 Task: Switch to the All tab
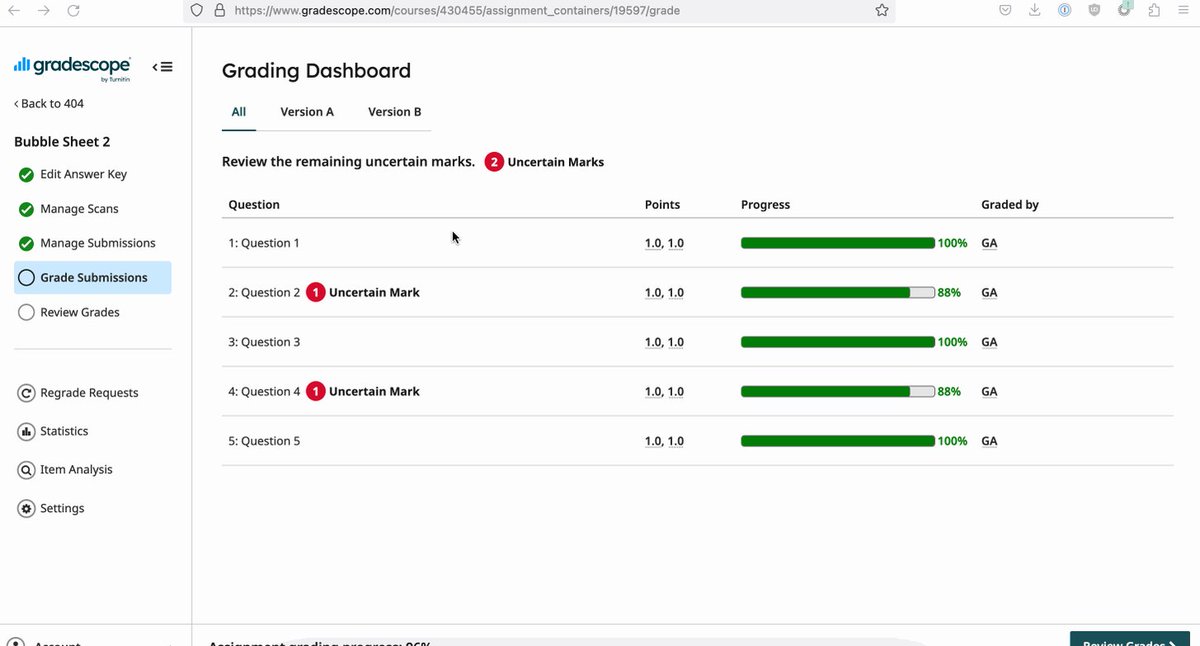(239, 112)
